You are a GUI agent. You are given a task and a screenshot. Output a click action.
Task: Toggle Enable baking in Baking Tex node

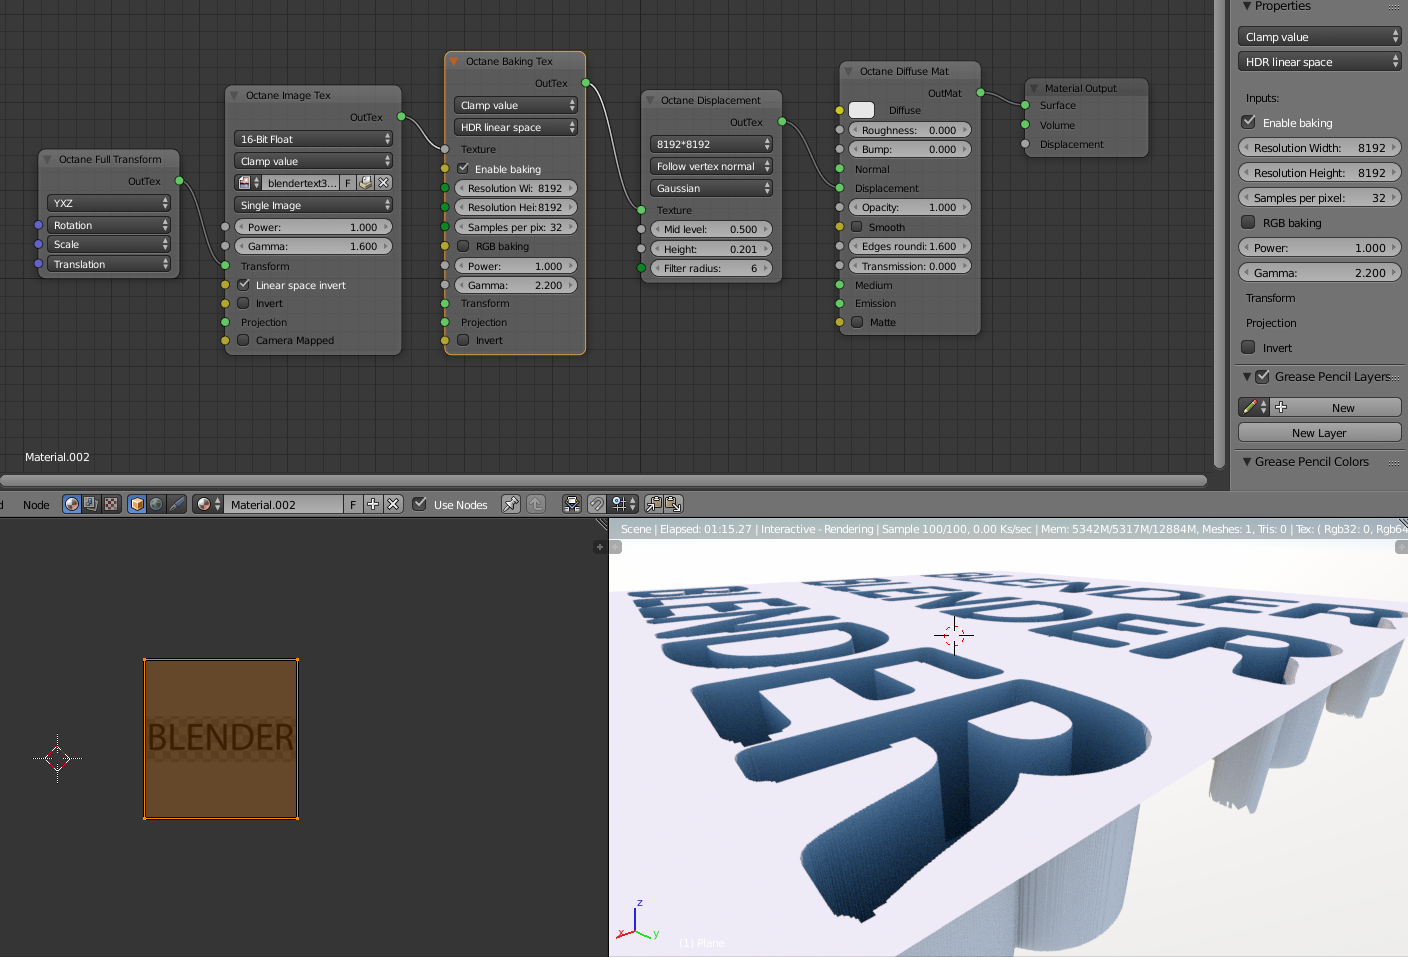coord(463,169)
